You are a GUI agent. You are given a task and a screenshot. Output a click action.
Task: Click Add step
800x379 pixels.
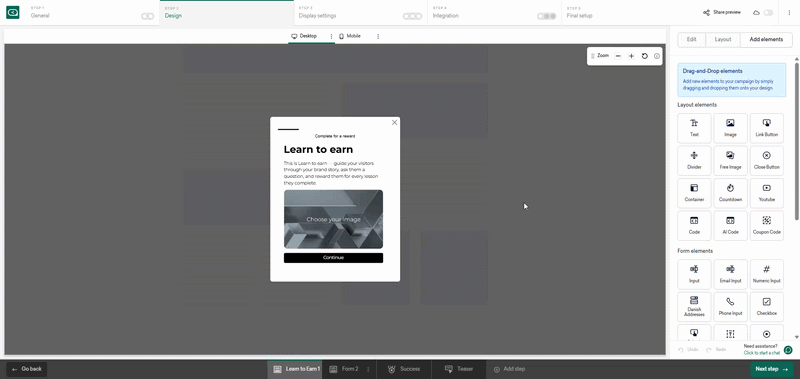point(509,369)
